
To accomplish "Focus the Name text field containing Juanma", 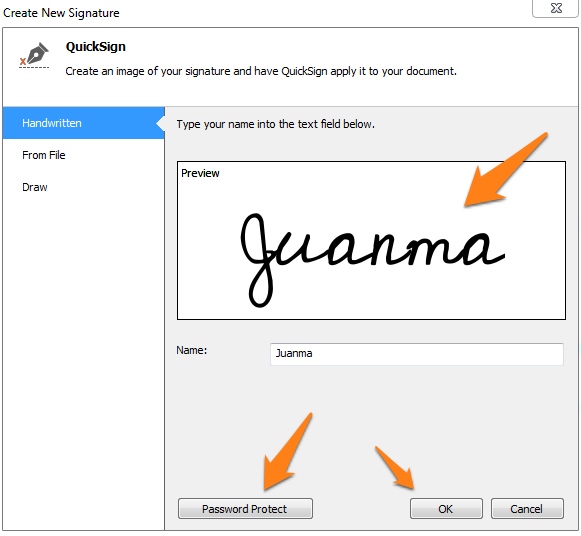I will (417, 354).
